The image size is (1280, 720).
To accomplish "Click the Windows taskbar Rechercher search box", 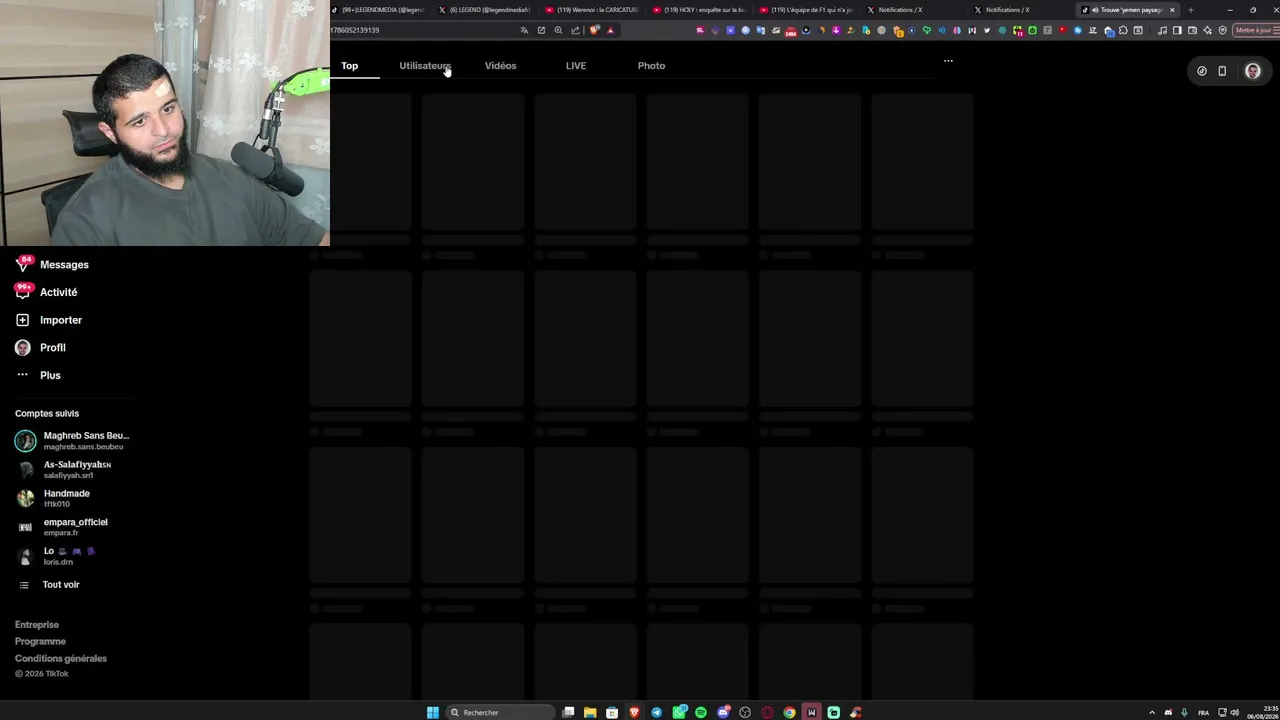I will (x=500, y=712).
